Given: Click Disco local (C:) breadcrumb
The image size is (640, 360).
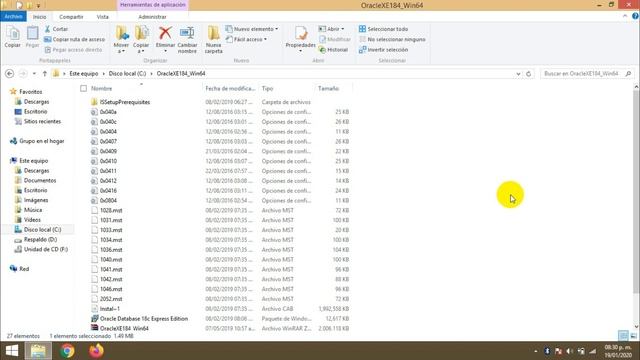Looking at the screenshot, I should pos(127,74).
